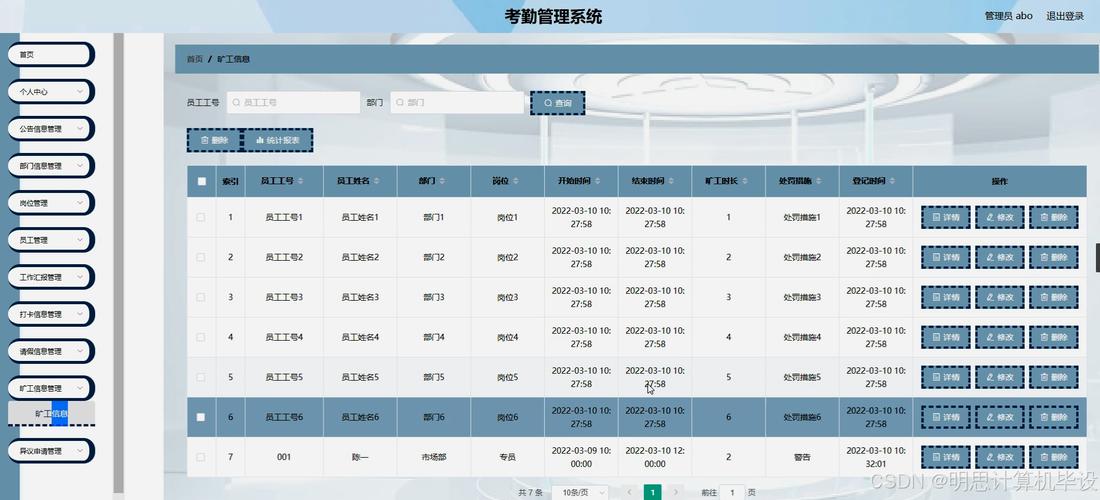Click into the 部门 search field
The image size is (1100, 500).
(x=457, y=102)
